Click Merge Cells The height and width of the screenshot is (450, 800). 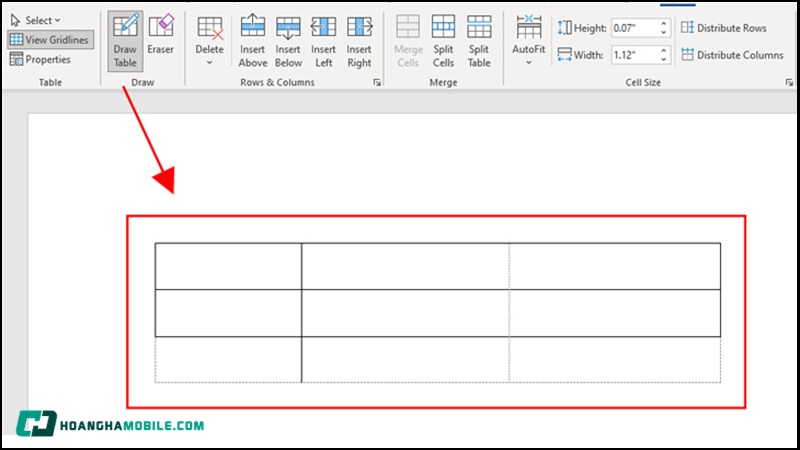(408, 41)
